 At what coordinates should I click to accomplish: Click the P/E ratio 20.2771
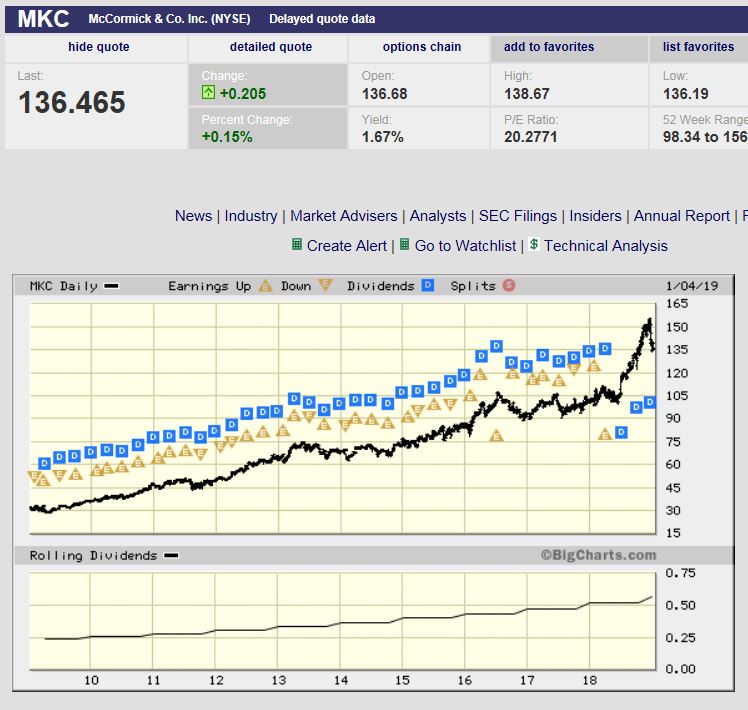tap(530, 137)
